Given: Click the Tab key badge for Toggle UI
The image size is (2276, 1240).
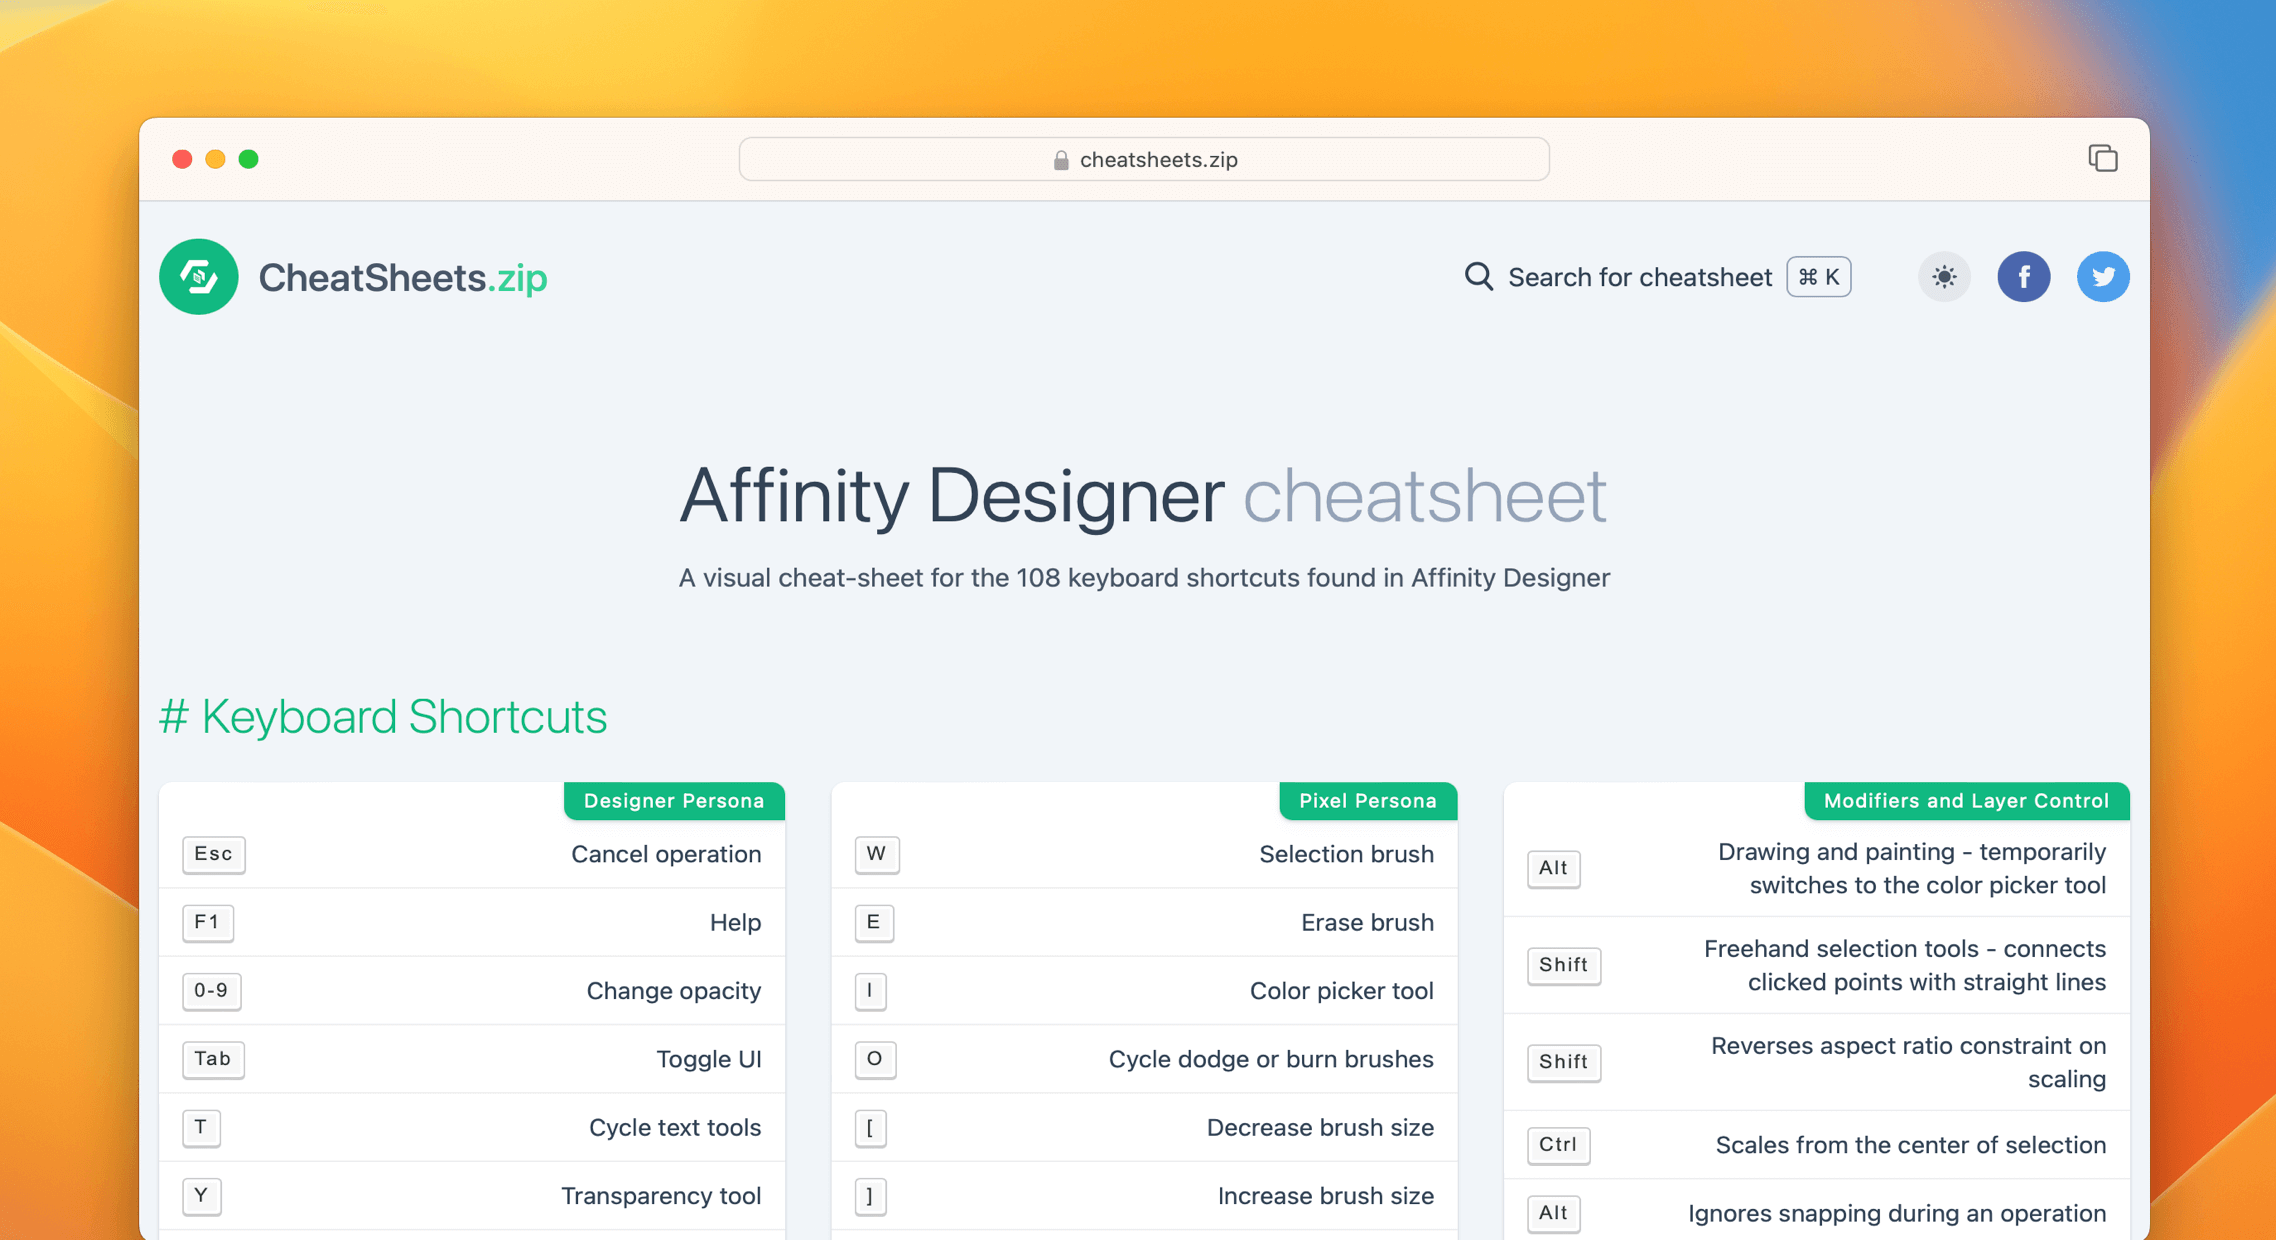Looking at the screenshot, I should pyautogui.click(x=213, y=1060).
